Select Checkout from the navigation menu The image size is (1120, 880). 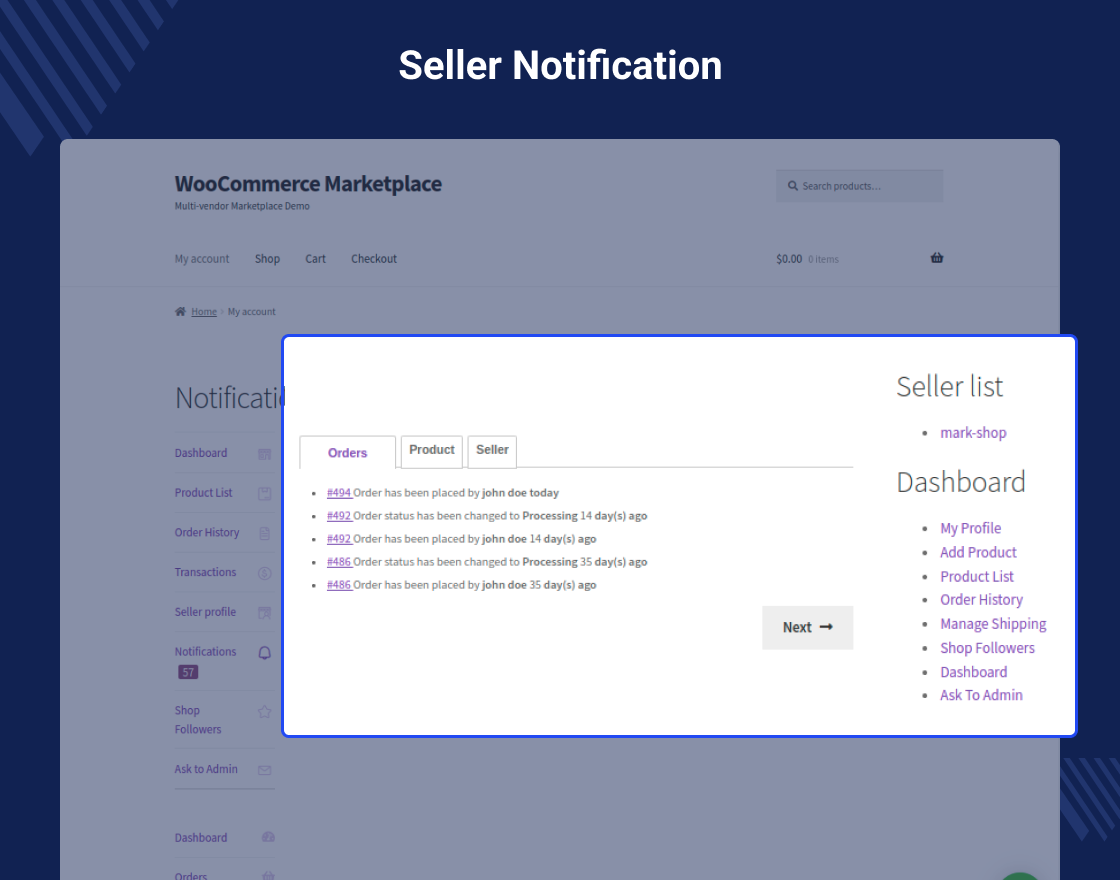373,258
